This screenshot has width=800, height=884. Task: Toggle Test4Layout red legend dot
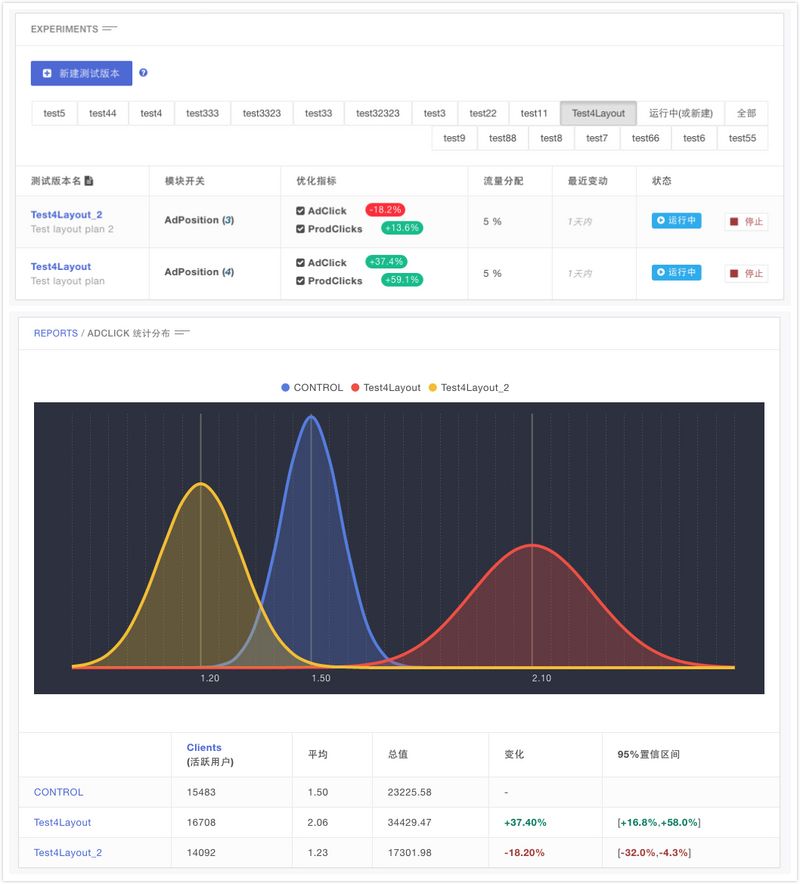click(355, 388)
